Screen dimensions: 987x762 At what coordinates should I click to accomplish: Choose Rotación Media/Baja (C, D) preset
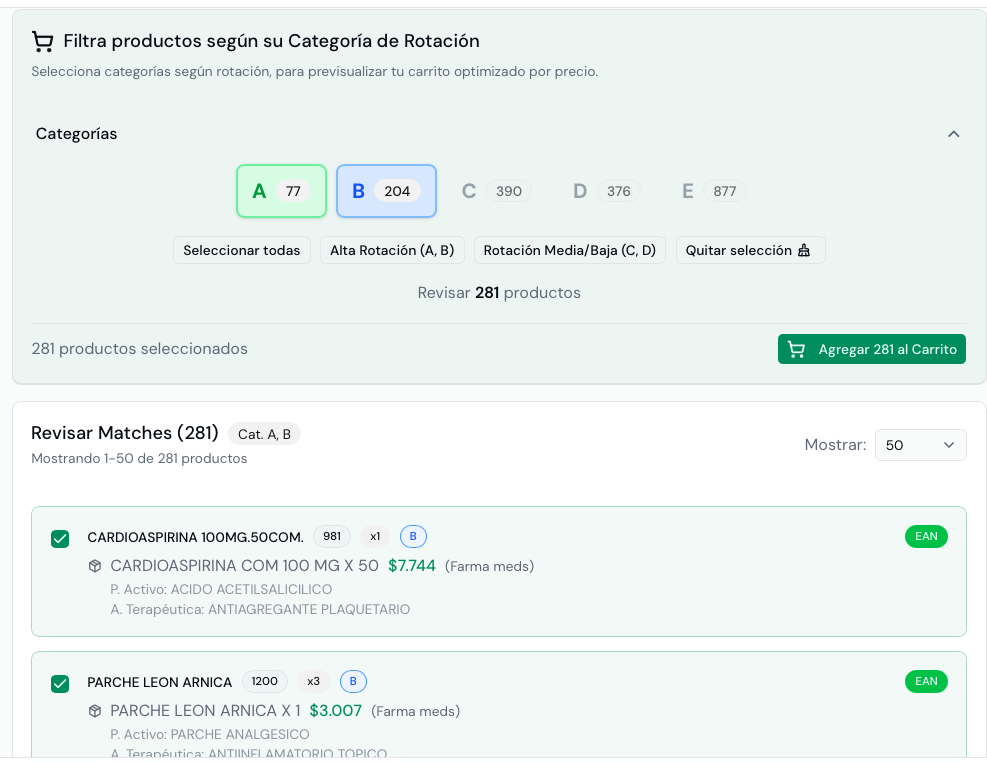pyautogui.click(x=569, y=250)
